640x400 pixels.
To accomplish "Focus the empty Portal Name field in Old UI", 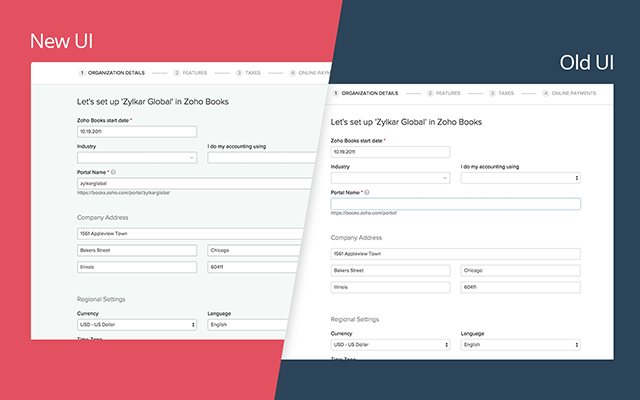I will click(x=456, y=204).
